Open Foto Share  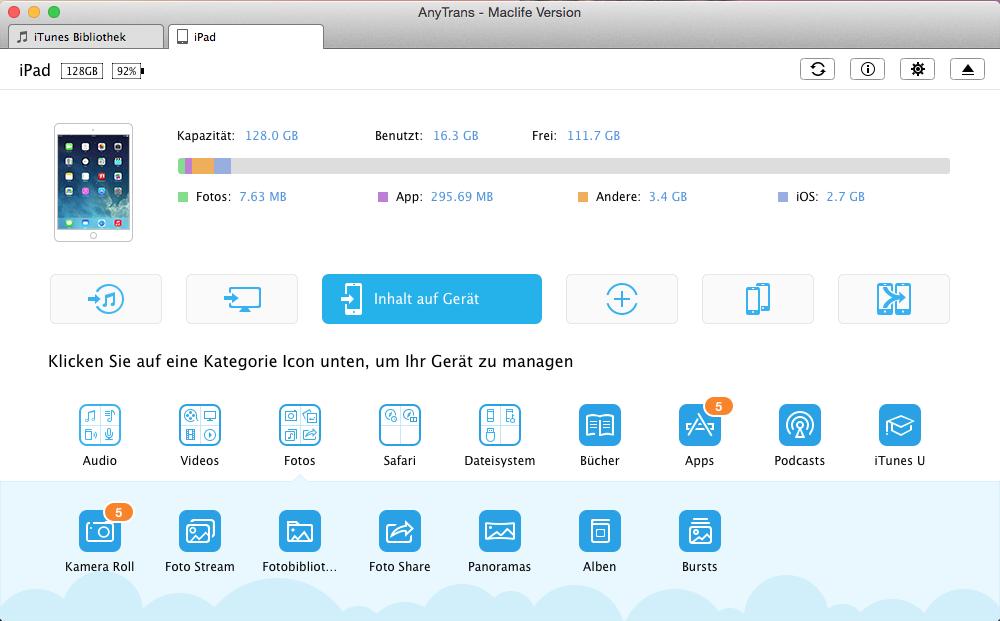[x=400, y=530]
